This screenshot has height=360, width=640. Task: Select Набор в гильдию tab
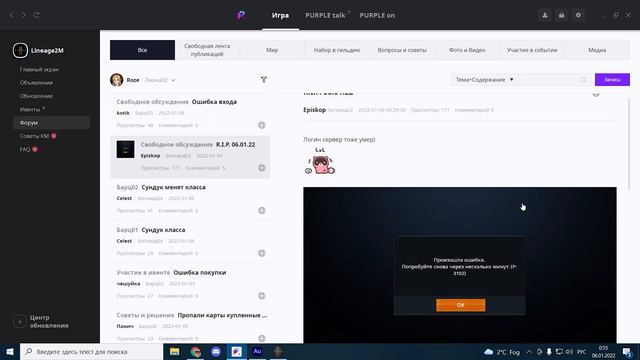[x=337, y=50]
